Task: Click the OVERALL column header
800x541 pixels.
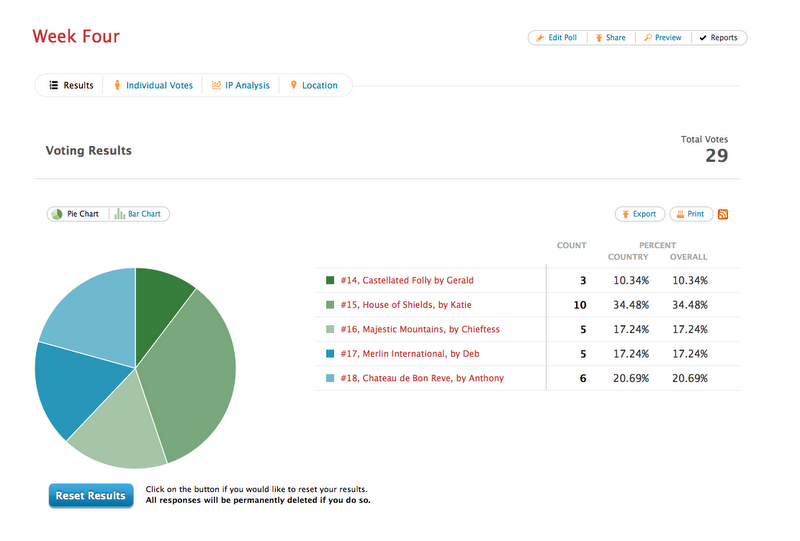Action: click(x=688, y=257)
